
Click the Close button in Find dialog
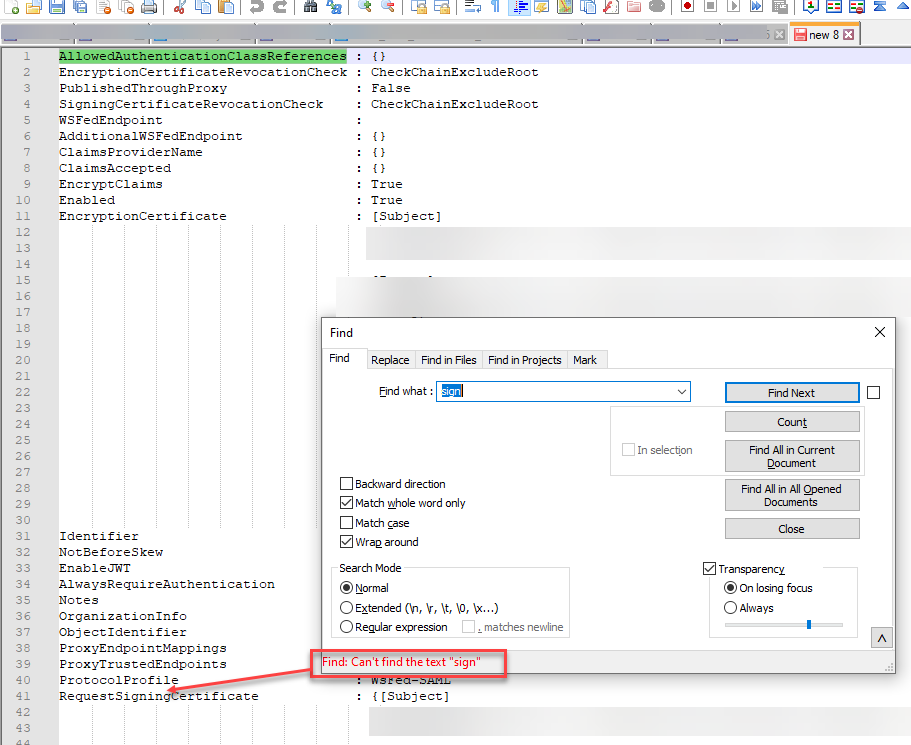[x=792, y=529]
